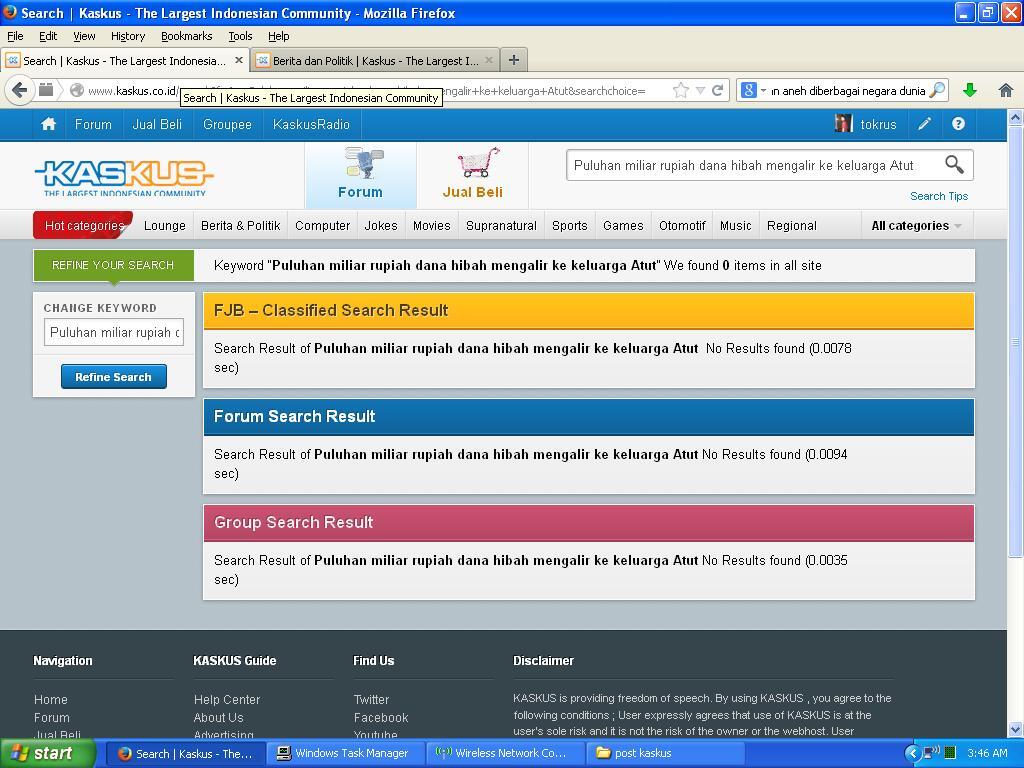
Task: Open the Berita & Politik category
Action: 240,225
